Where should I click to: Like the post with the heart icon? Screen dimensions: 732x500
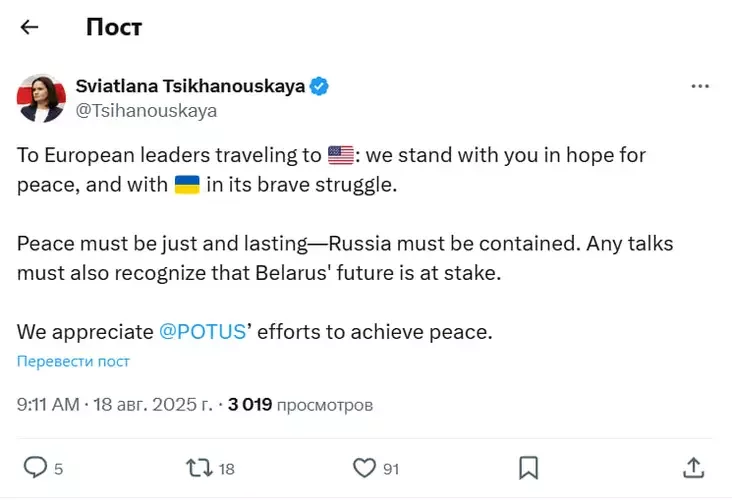(x=365, y=467)
